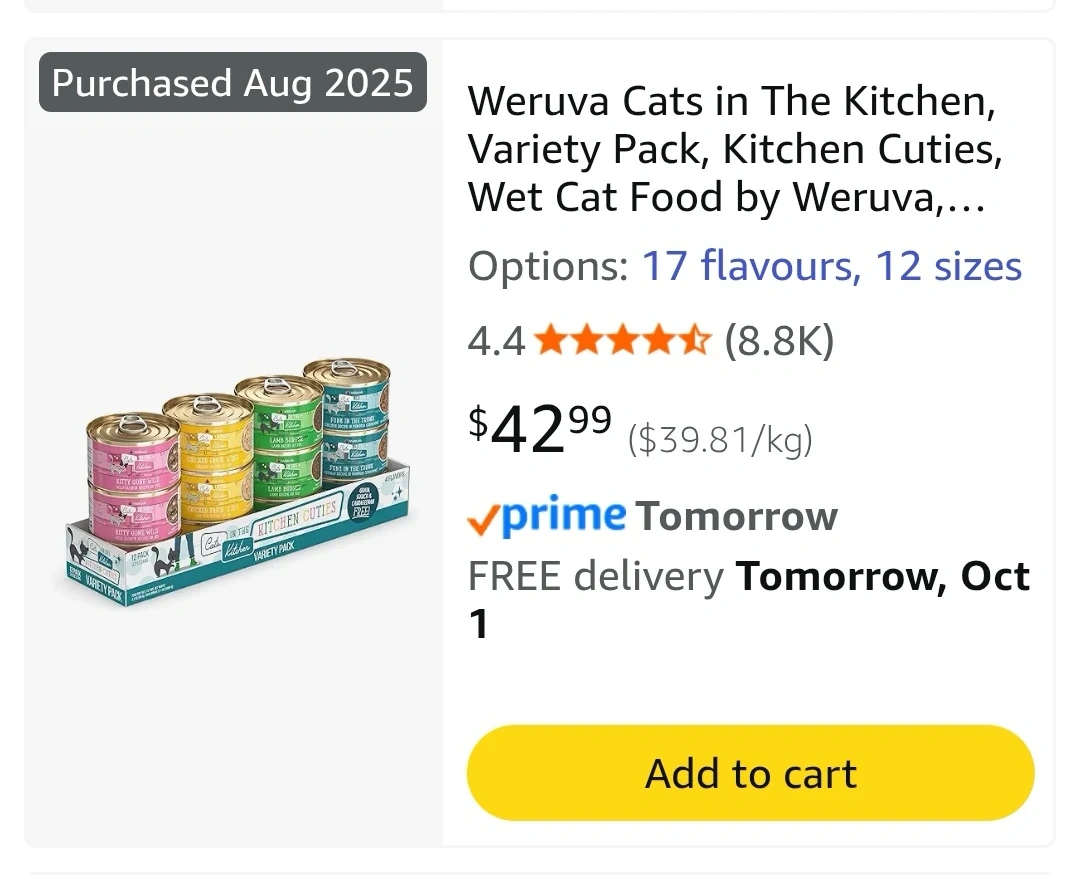The height and width of the screenshot is (875, 1080).
Task: Click the half-filled fifth rating star
Action: point(695,342)
